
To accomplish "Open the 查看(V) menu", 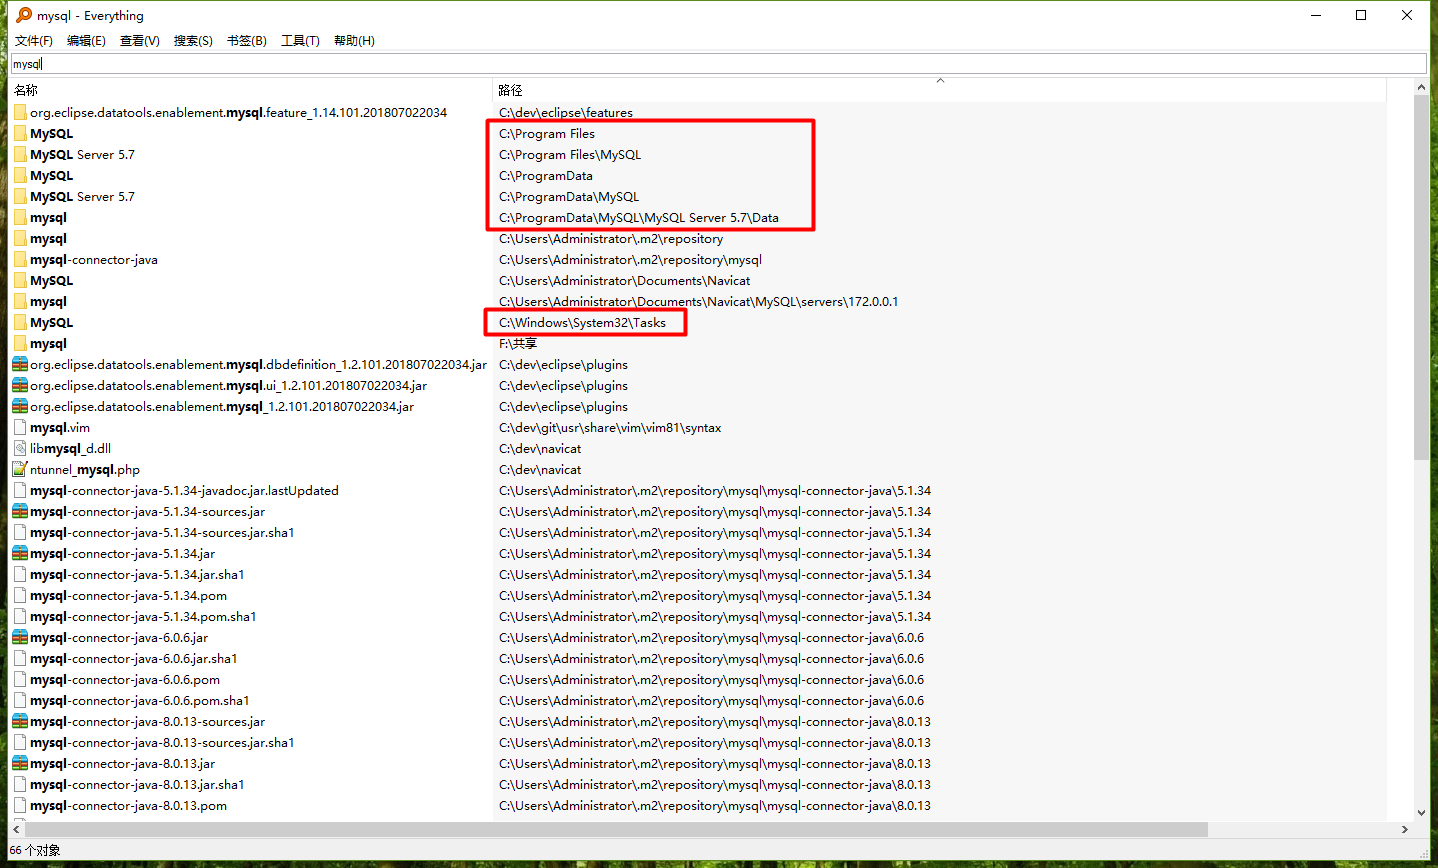I will (140, 40).
